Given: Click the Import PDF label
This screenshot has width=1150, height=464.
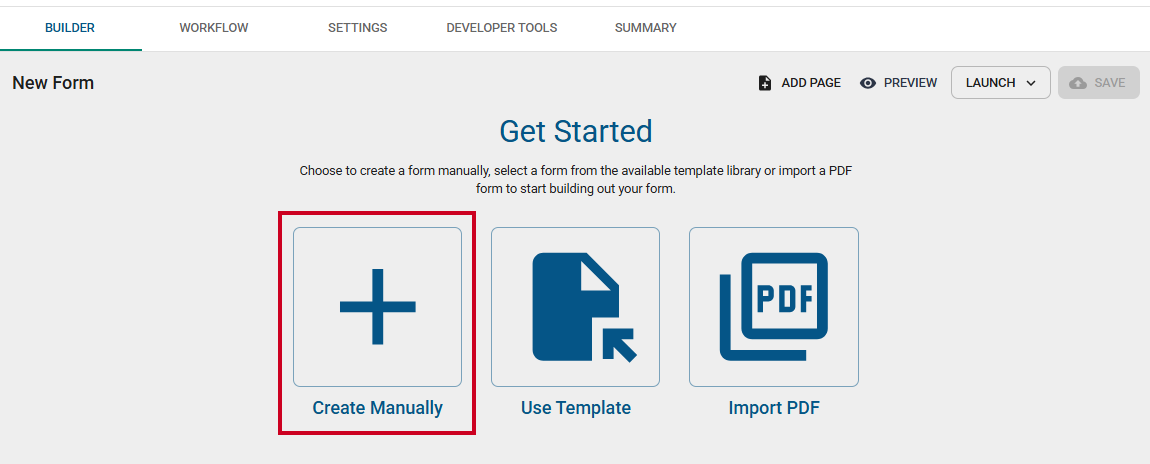Looking at the screenshot, I should click(774, 408).
